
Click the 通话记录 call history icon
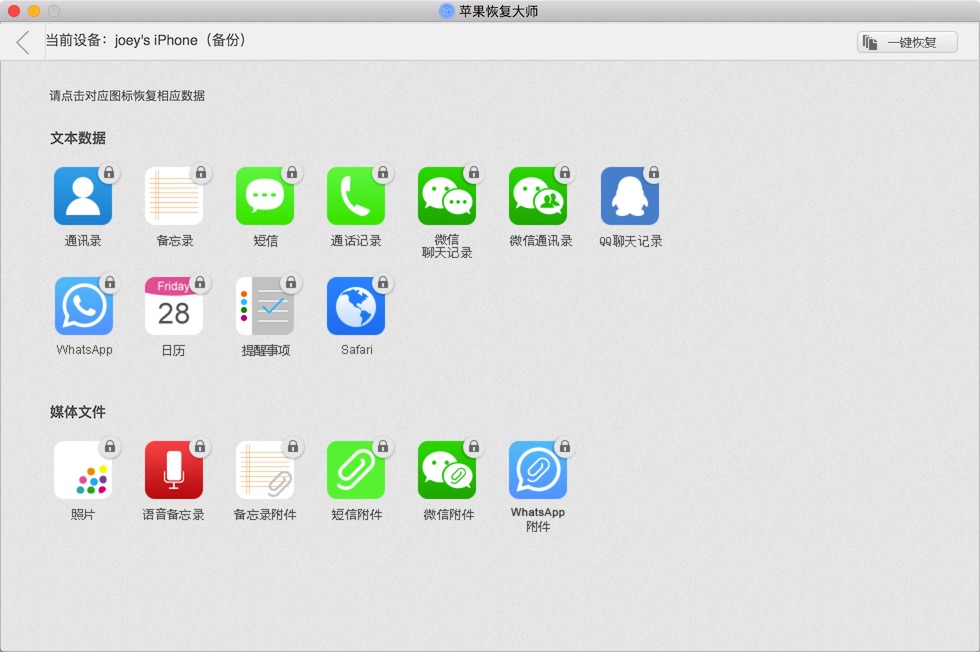[x=356, y=196]
